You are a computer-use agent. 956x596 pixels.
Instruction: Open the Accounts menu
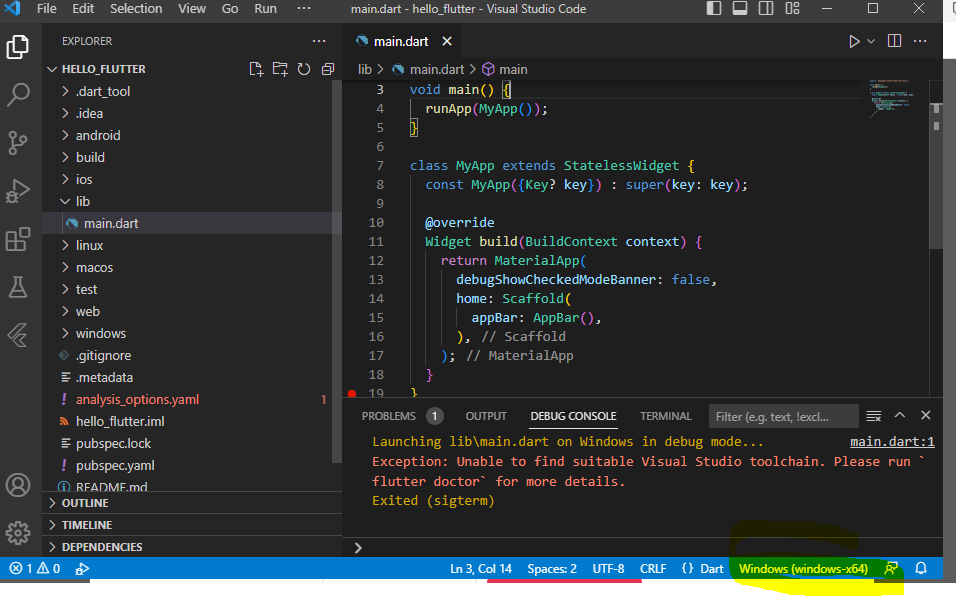[x=18, y=485]
